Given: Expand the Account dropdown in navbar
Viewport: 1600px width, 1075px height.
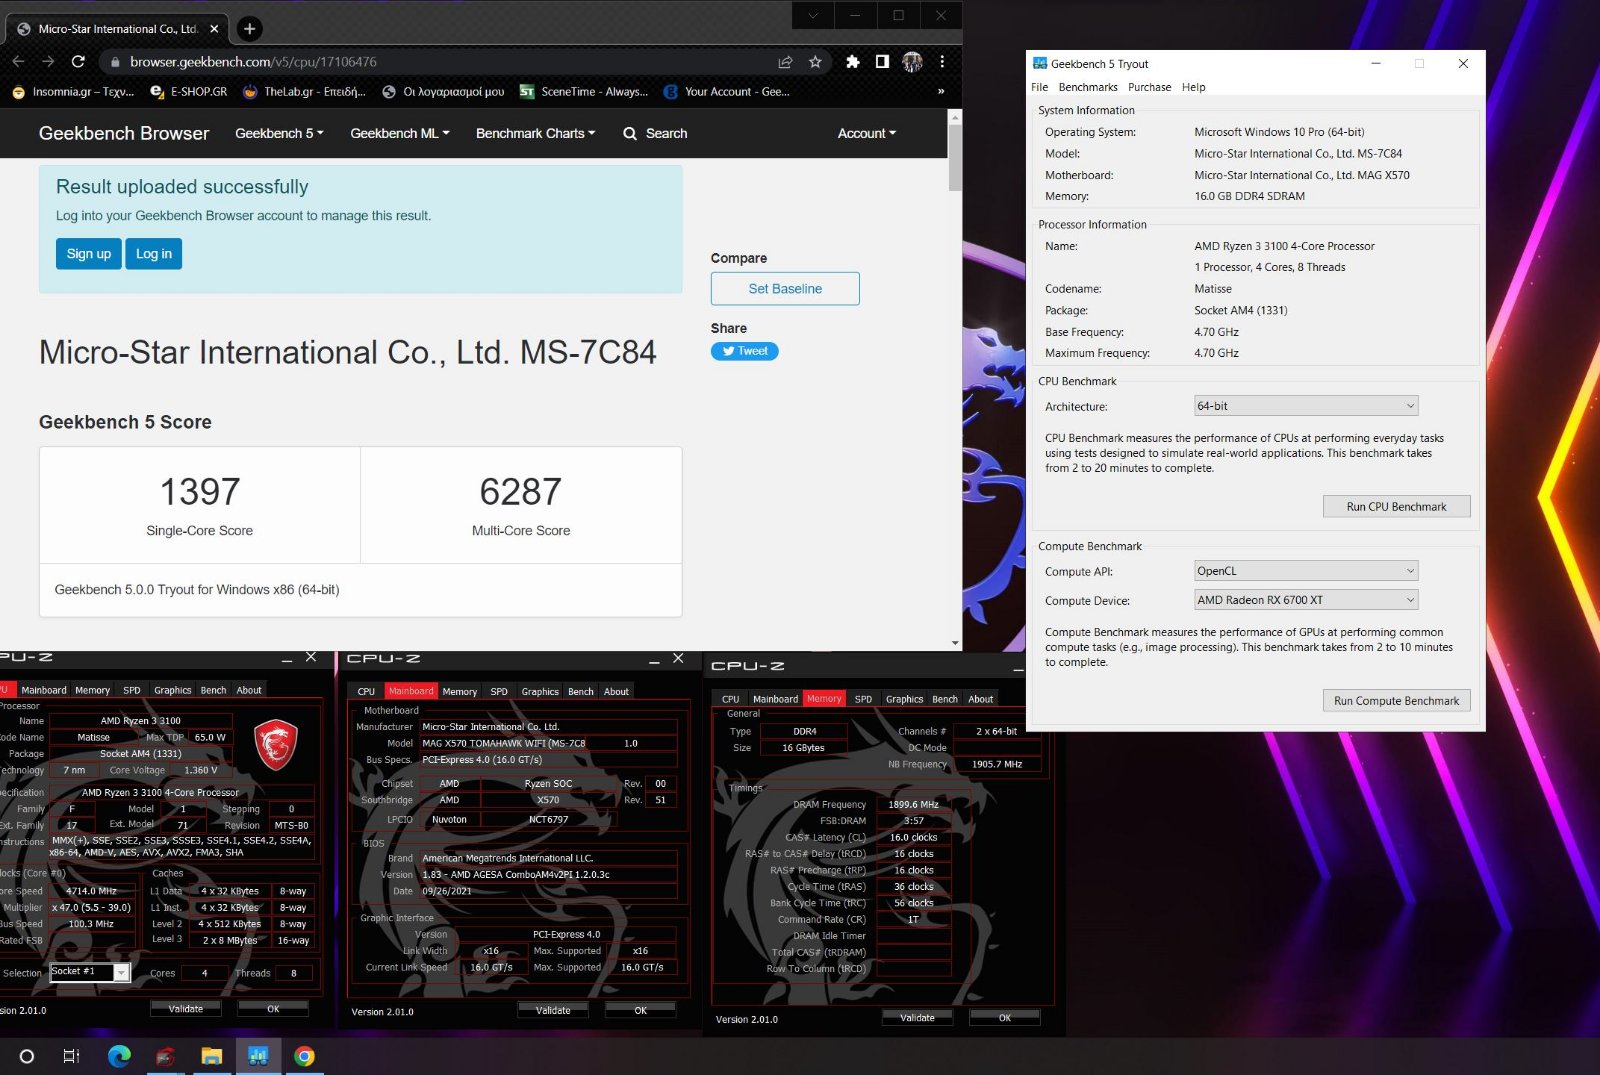Looking at the screenshot, I should [867, 133].
